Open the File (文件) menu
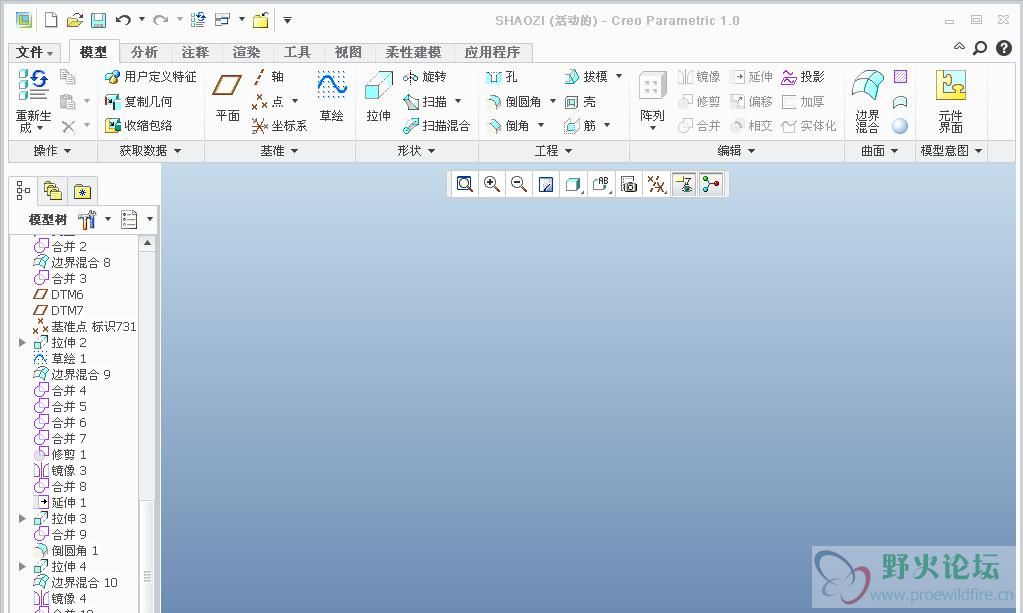The image size is (1023, 613). tap(34, 52)
